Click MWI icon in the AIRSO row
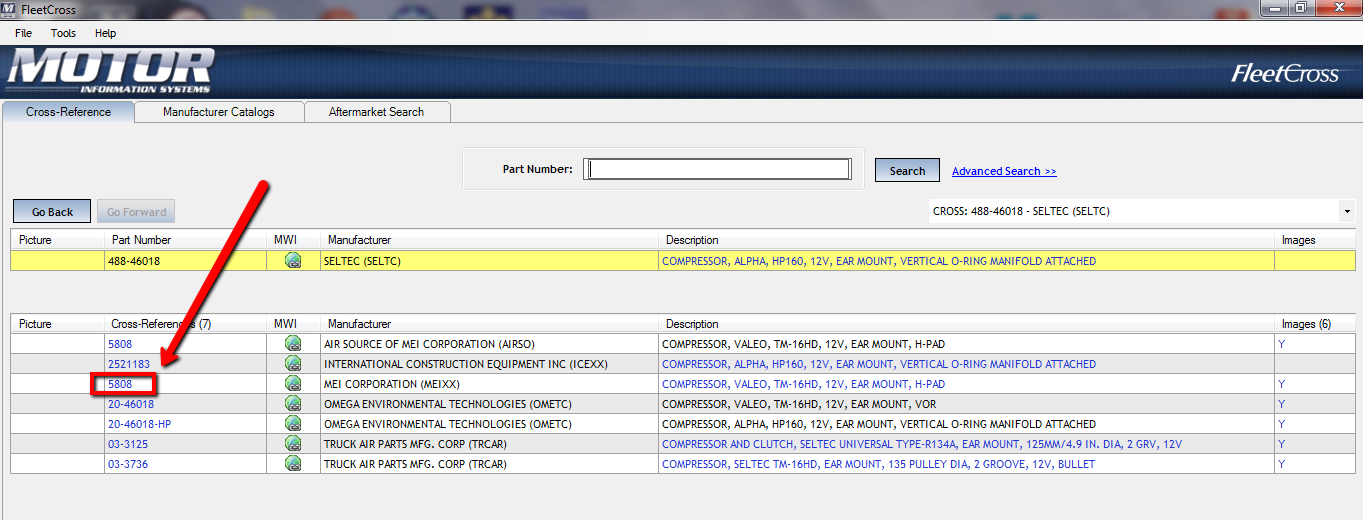The width and height of the screenshot is (1363, 520). (293, 344)
